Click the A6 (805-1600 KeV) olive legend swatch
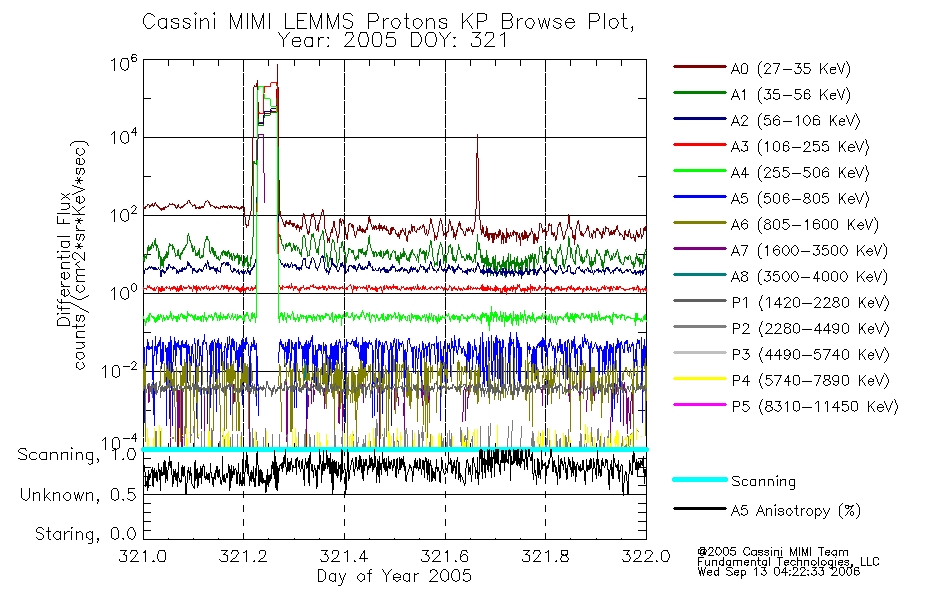Viewport: 950px width, 600px height. pyautogui.click(x=700, y=223)
